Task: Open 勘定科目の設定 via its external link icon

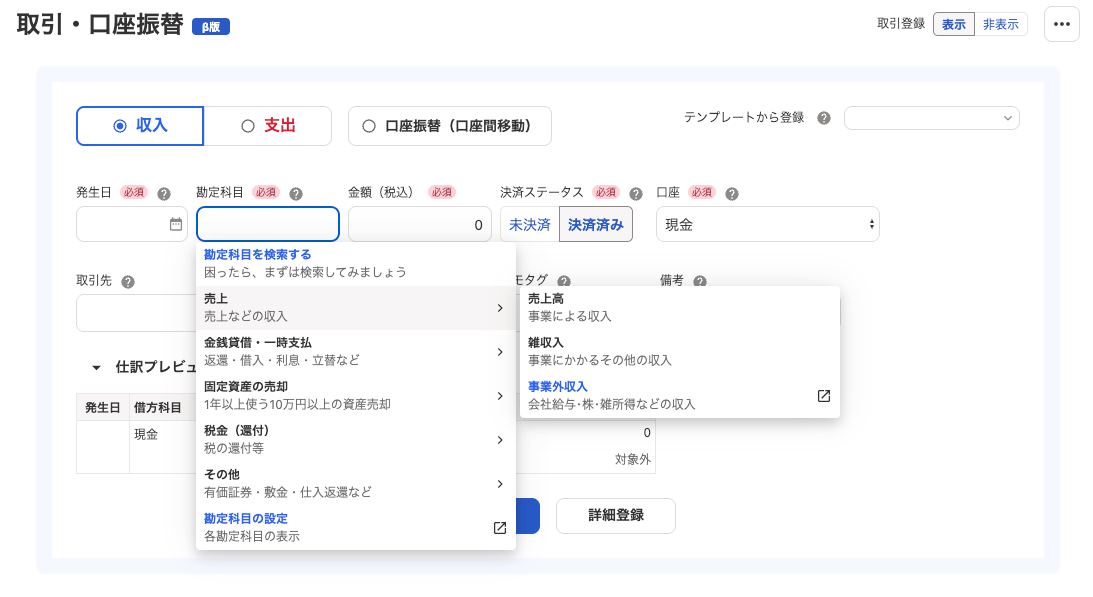Action: pos(499,528)
